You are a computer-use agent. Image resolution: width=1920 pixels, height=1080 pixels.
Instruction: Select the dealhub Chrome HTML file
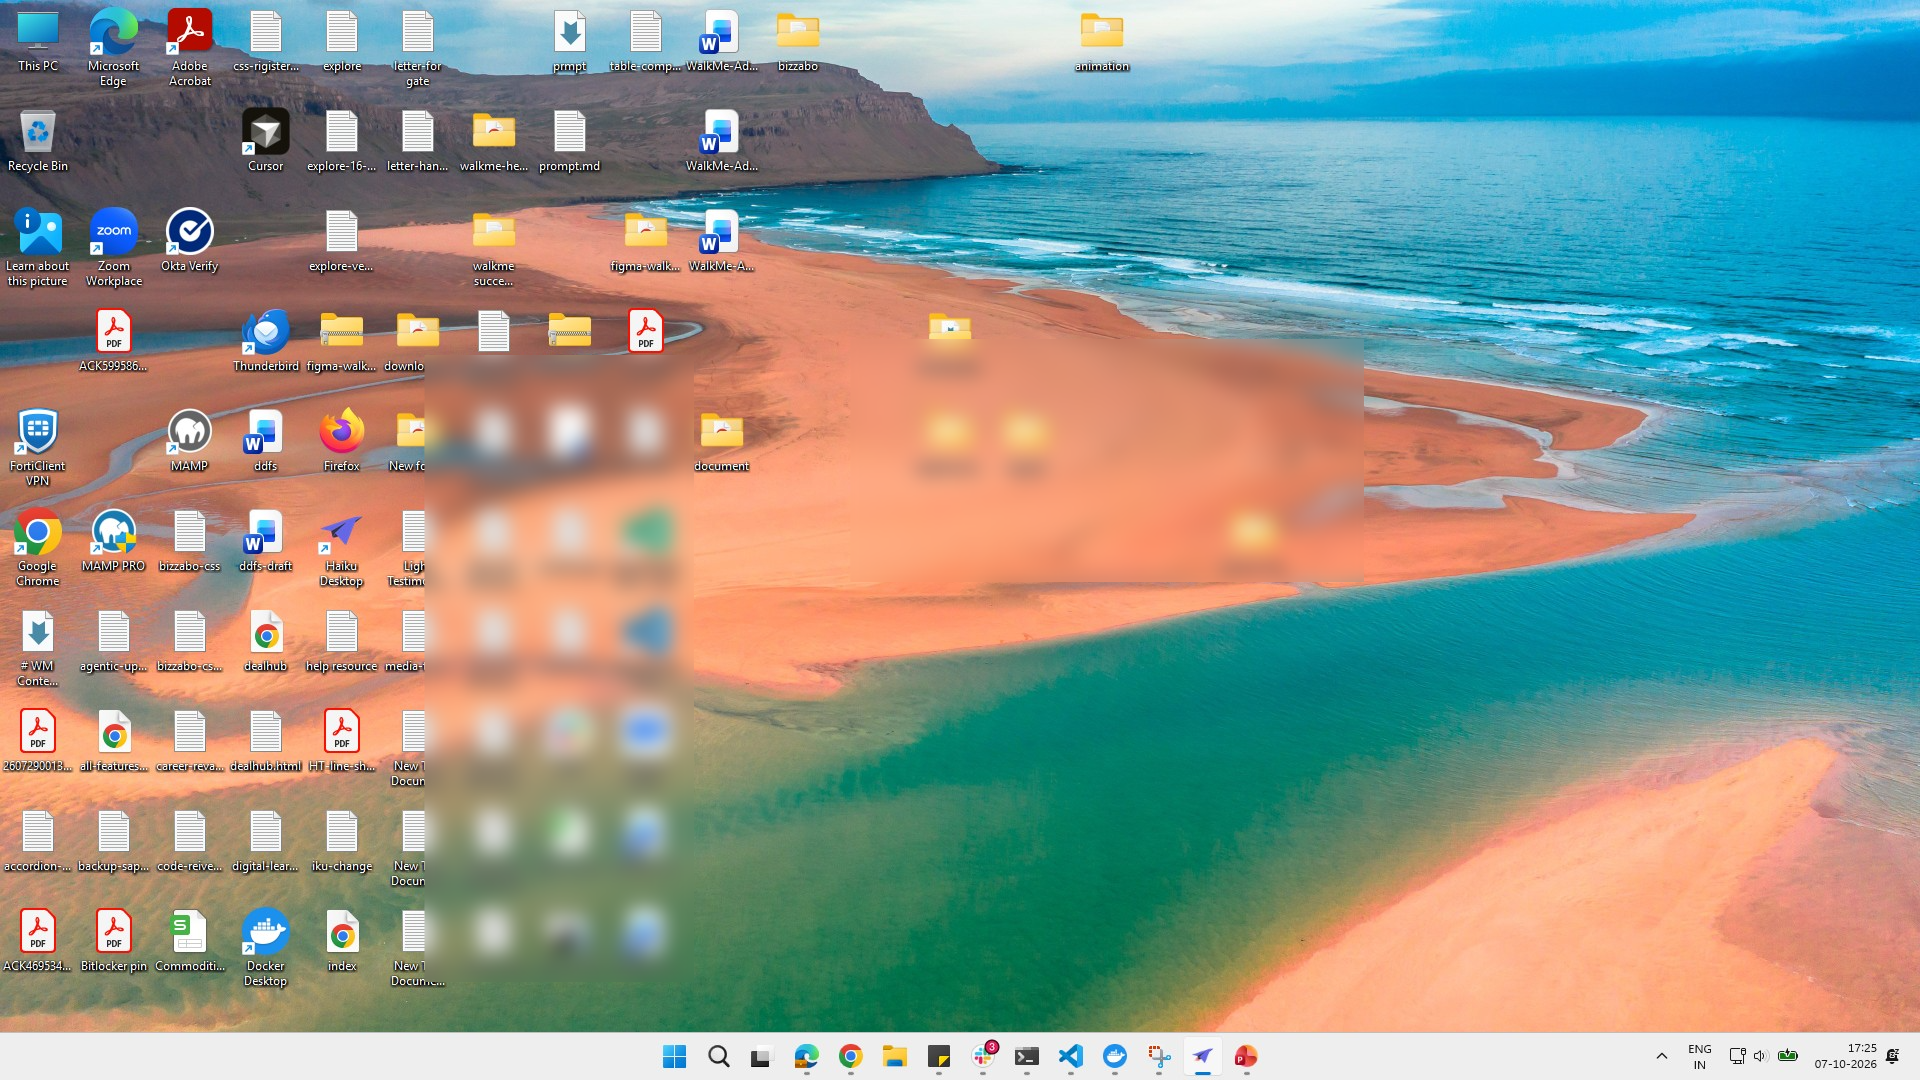tap(265, 641)
